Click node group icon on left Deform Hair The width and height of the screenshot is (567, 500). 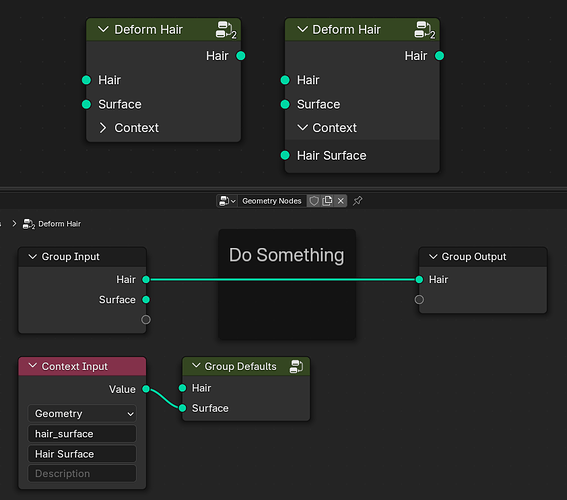[226, 30]
